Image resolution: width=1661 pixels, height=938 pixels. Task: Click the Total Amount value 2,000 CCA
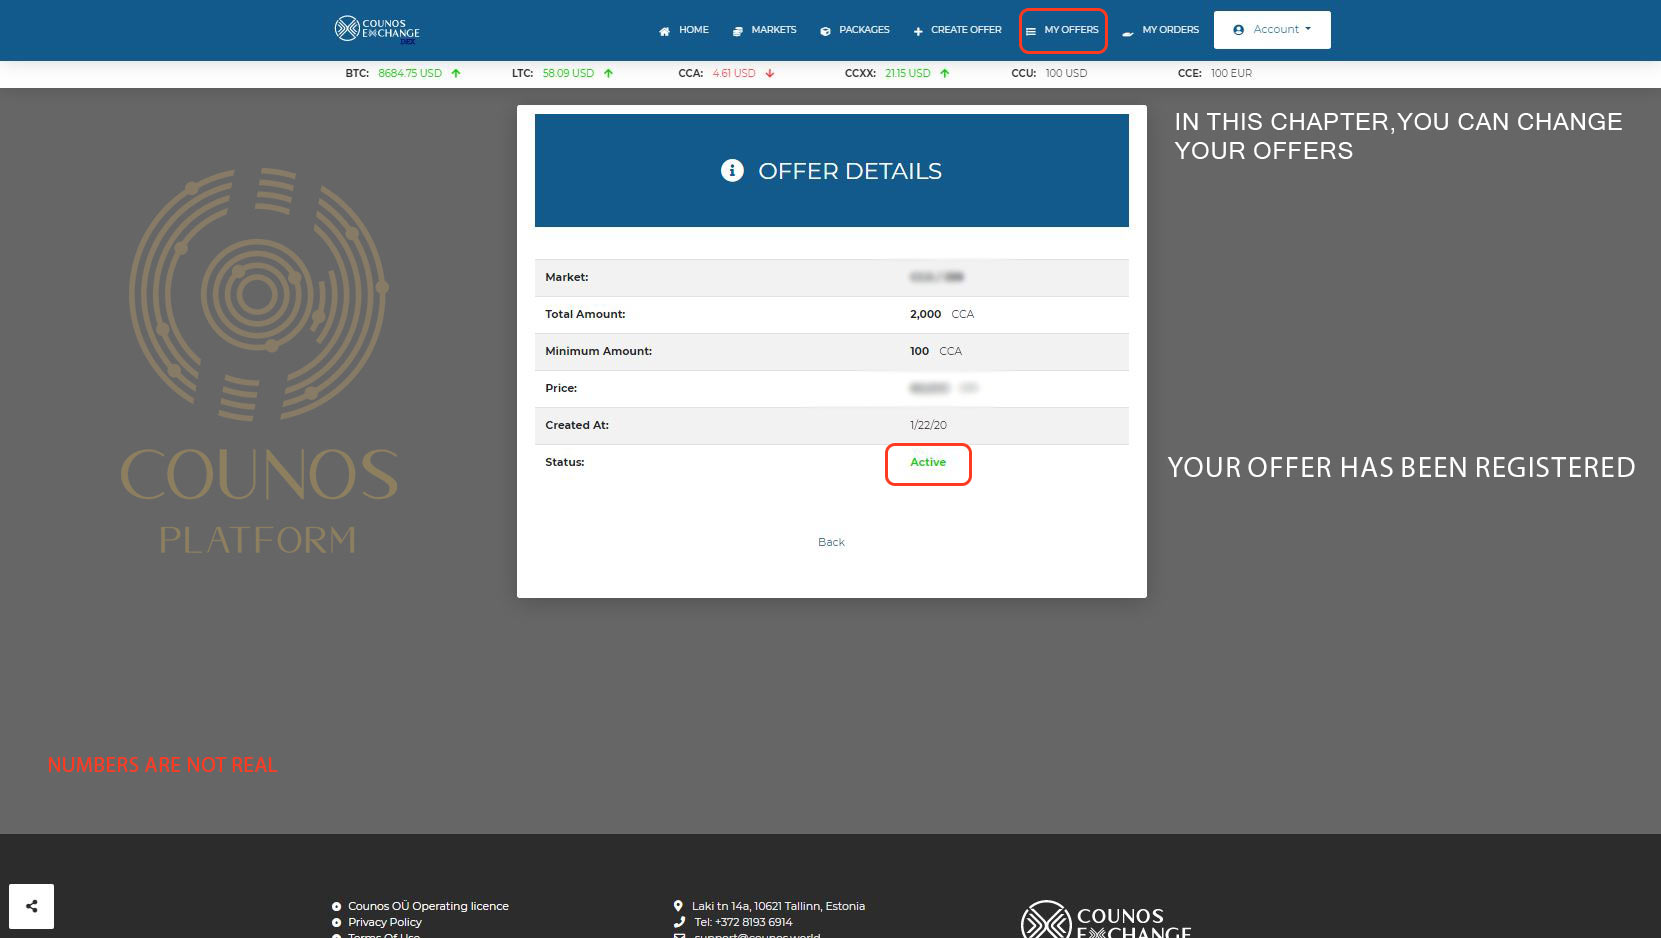tap(942, 314)
